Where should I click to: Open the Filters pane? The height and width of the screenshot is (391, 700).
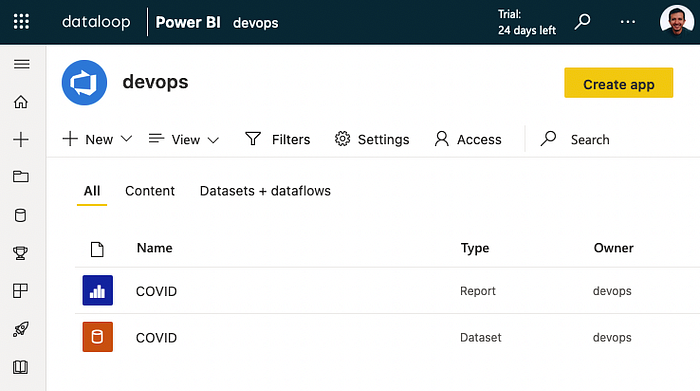pos(277,139)
